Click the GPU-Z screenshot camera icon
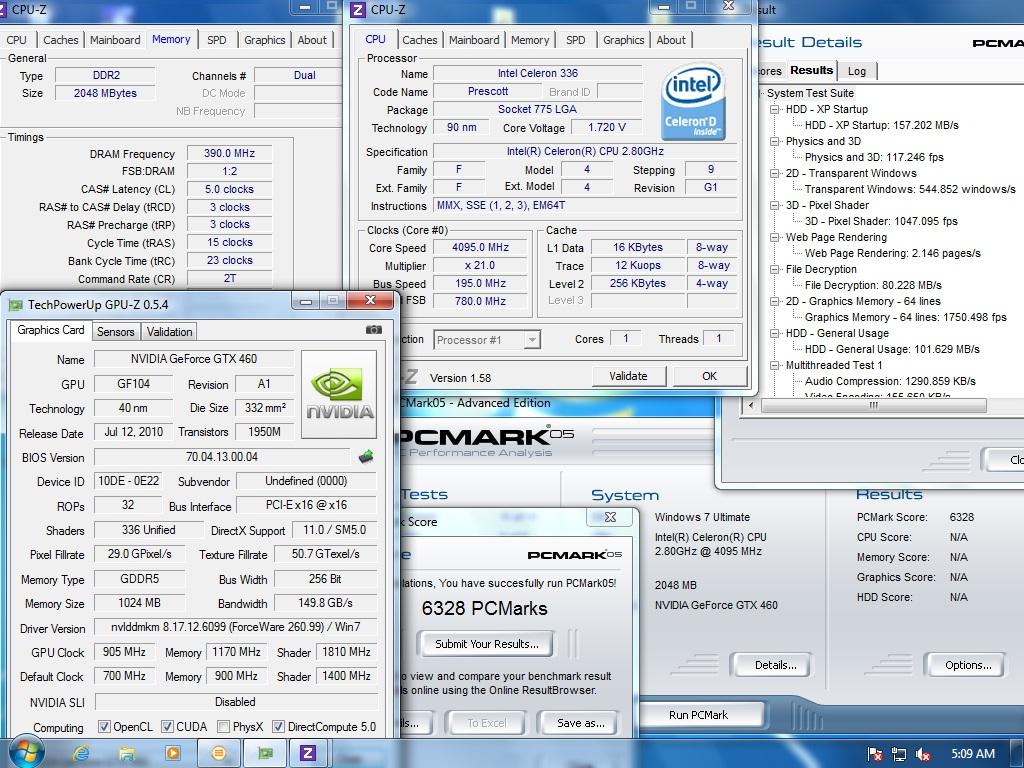This screenshot has height=768, width=1024. [374, 330]
